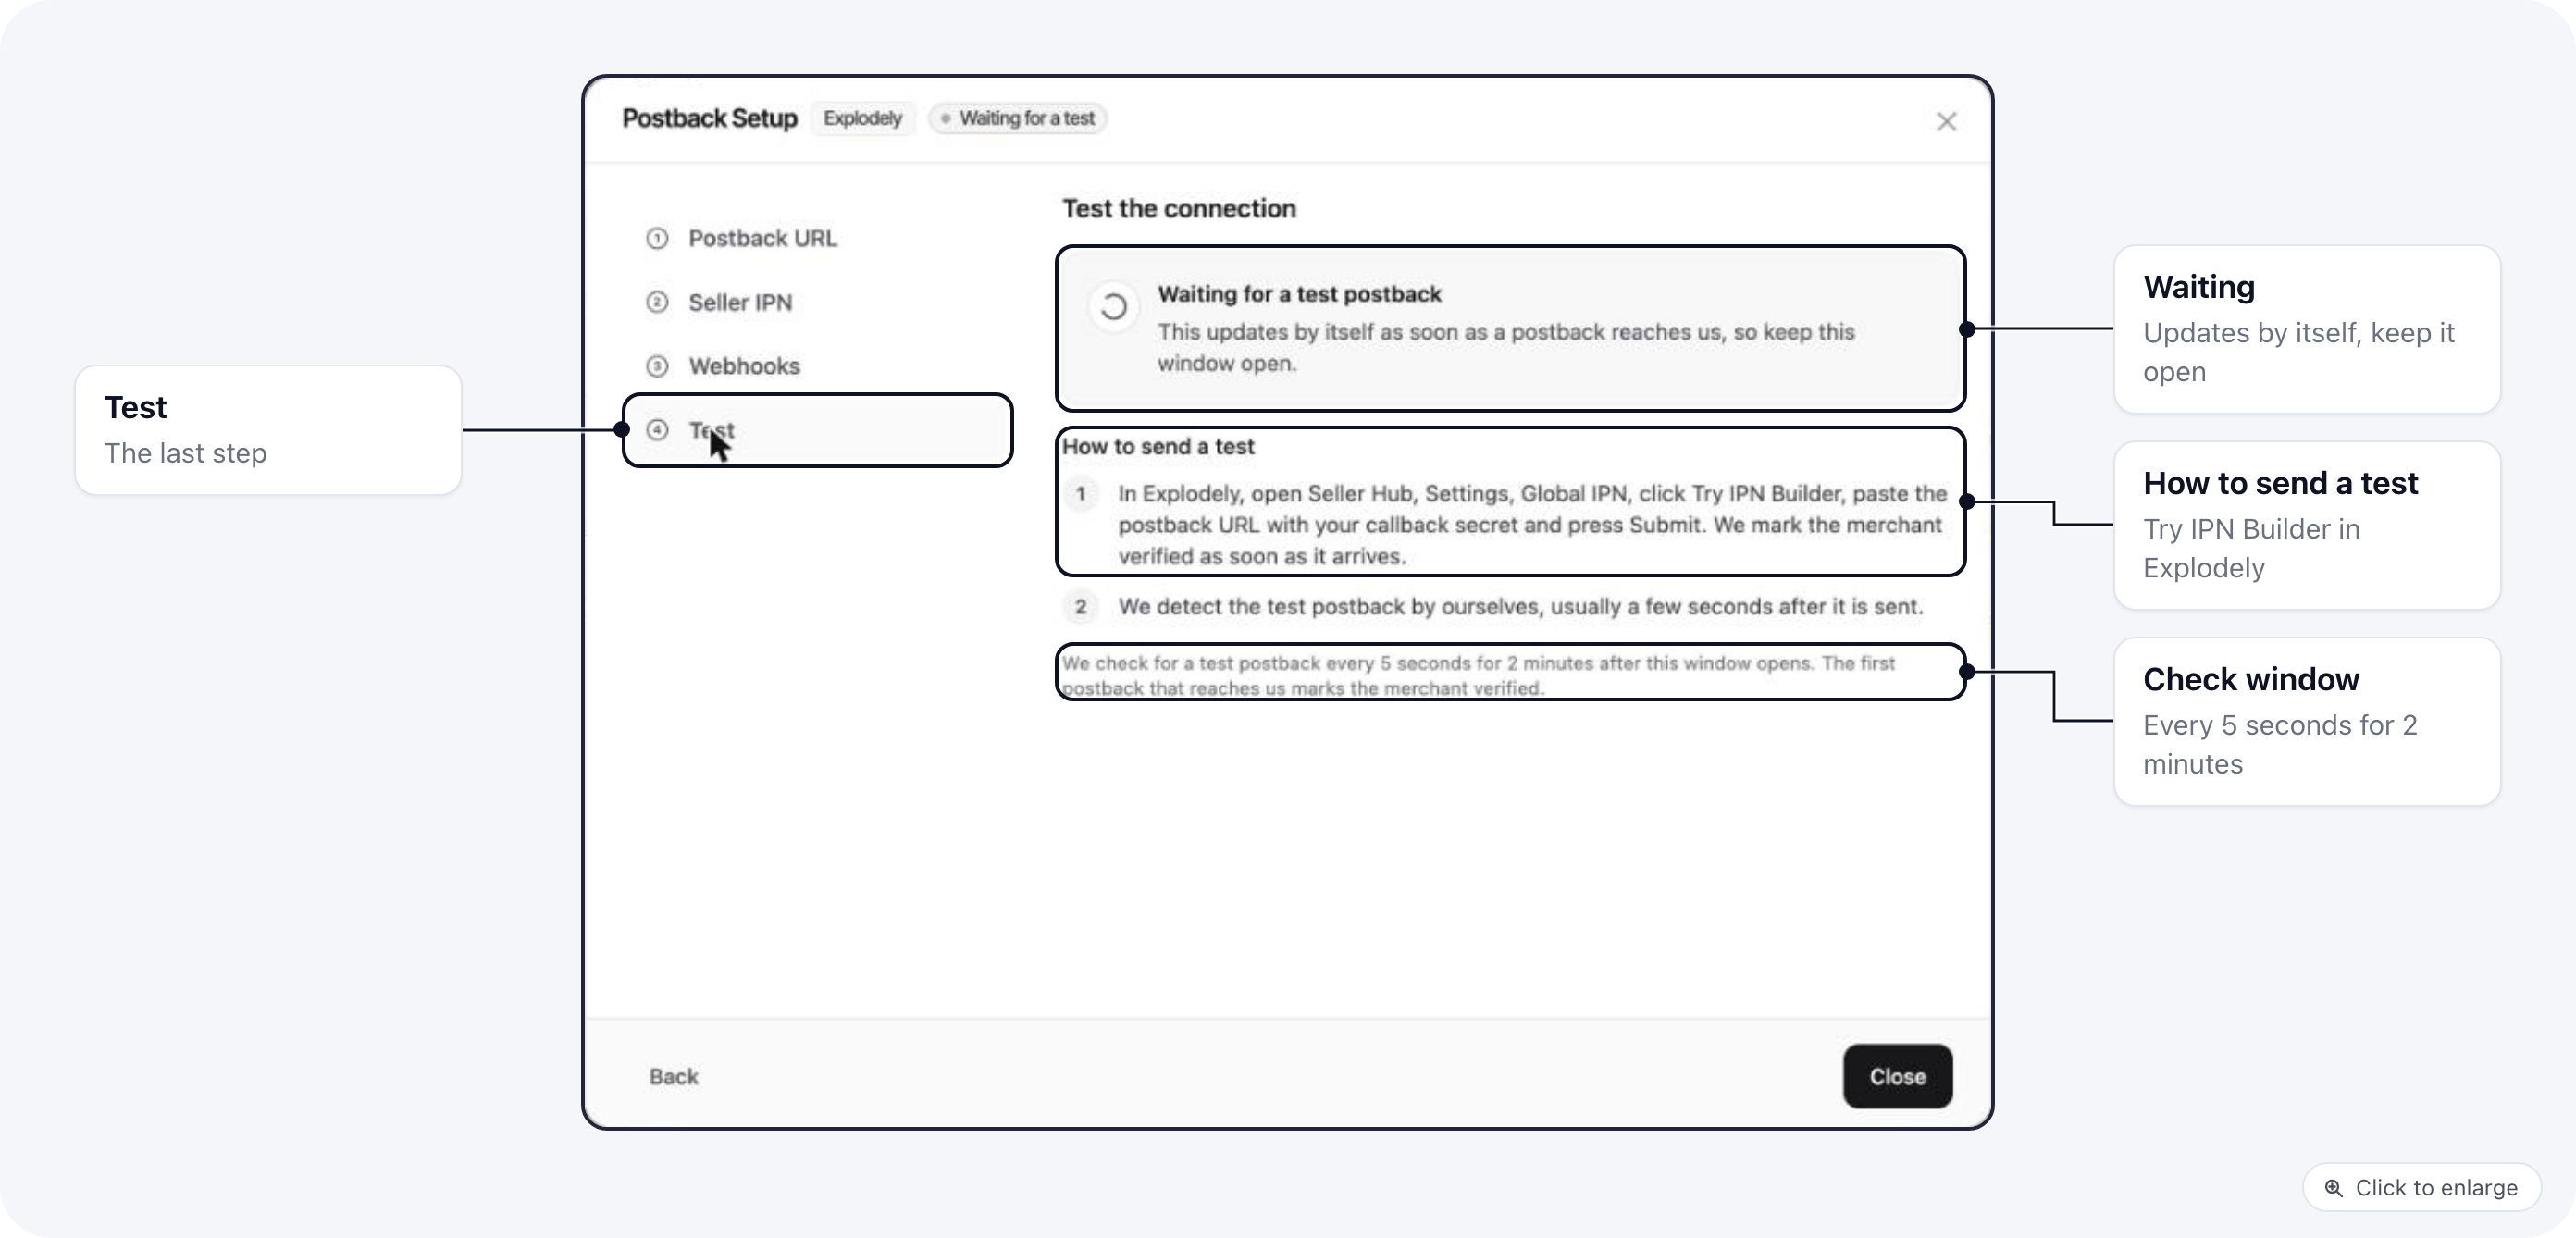Click the loading spinner icon
This screenshot has width=2576, height=1238.
tap(1113, 306)
